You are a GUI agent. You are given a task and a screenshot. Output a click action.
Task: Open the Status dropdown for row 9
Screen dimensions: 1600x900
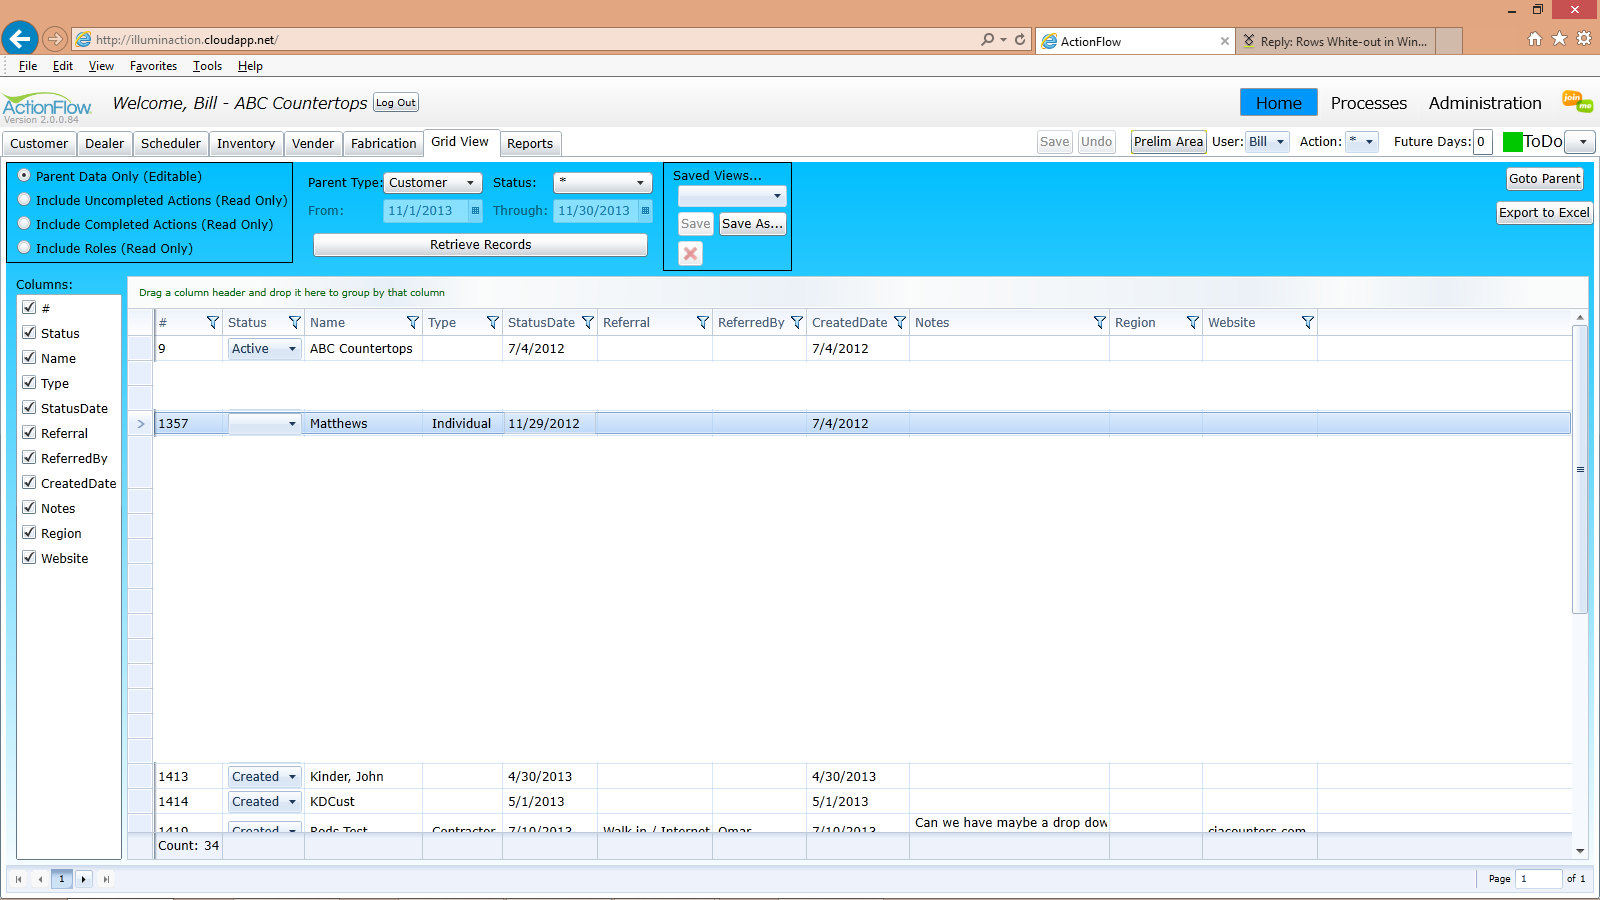tap(265, 349)
